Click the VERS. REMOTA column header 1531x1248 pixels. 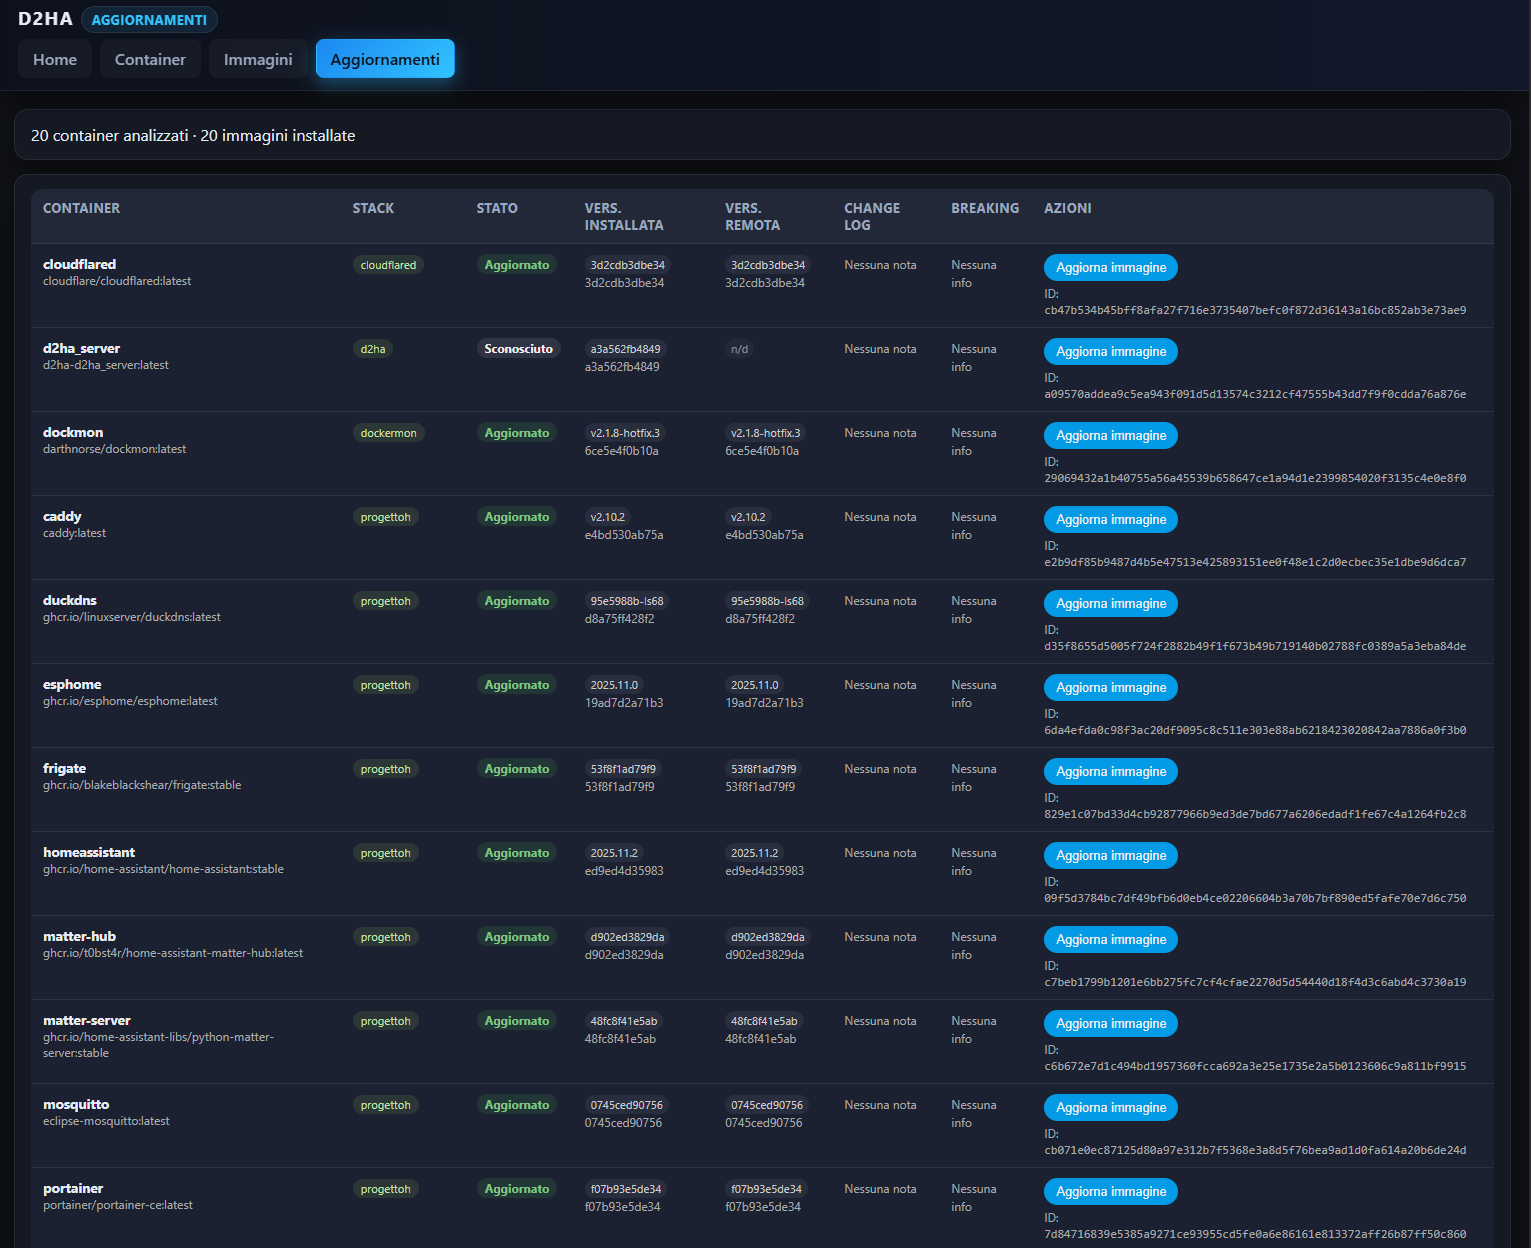(752, 217)
